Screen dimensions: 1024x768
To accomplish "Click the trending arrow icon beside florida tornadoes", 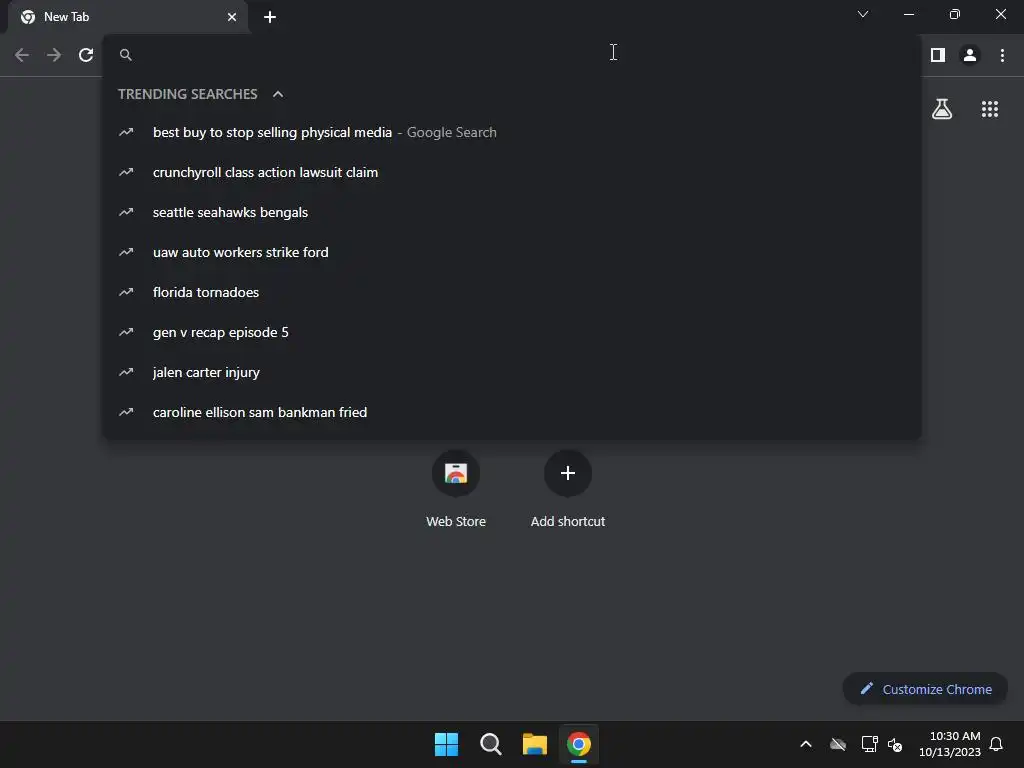I will pyautogui.click(x=126, y=293).
